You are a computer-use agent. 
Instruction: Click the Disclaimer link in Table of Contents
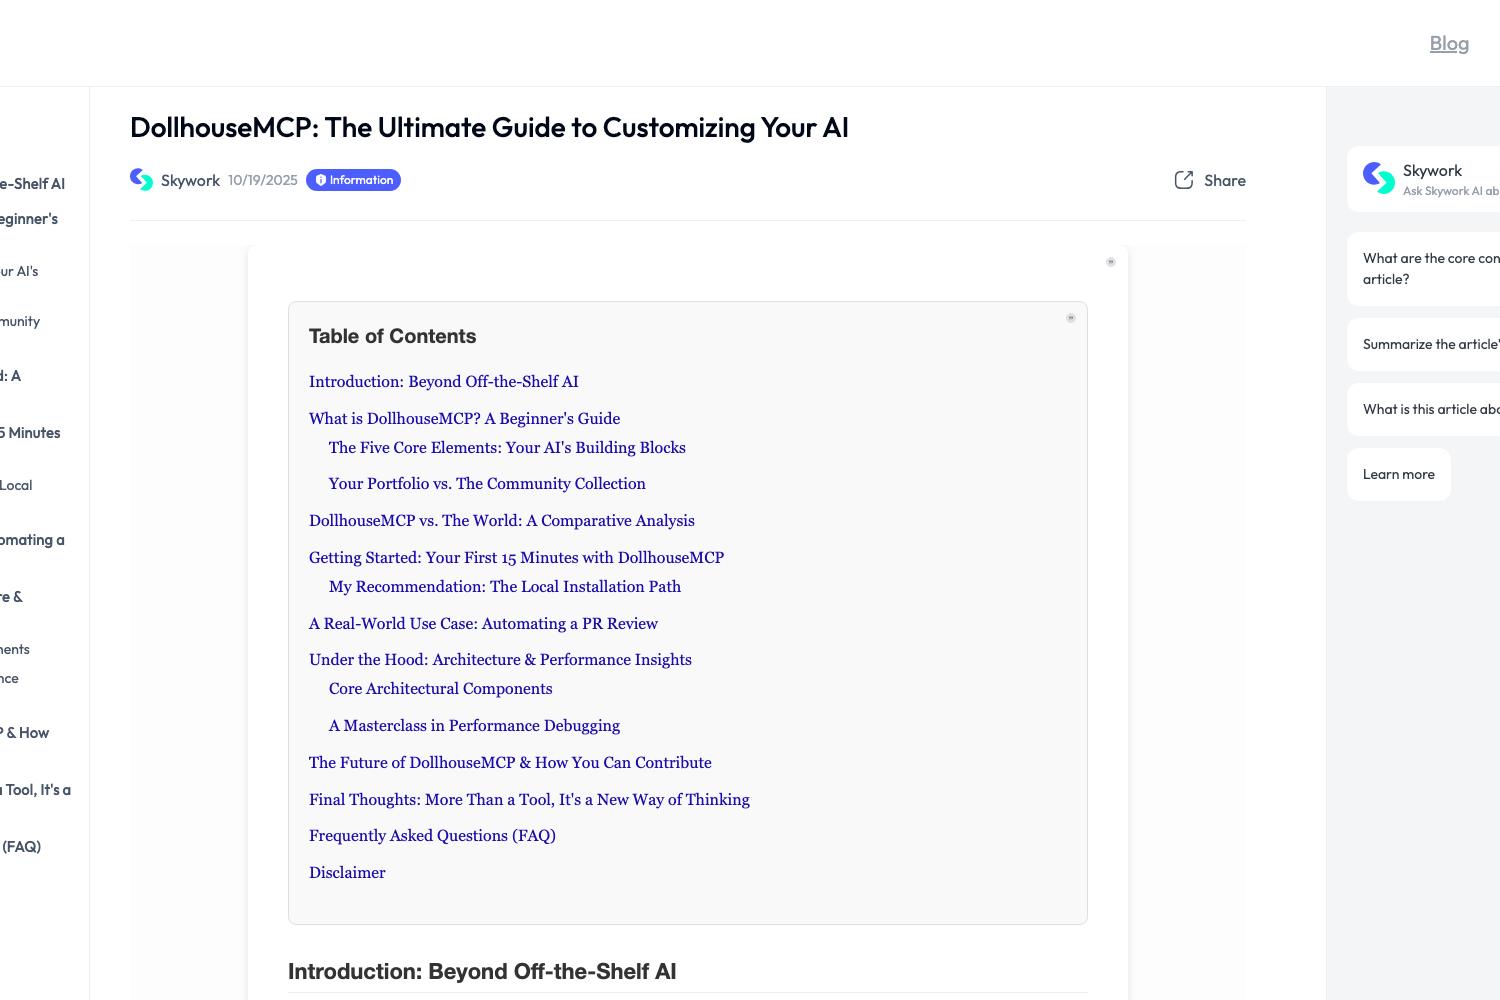[347, 873]
